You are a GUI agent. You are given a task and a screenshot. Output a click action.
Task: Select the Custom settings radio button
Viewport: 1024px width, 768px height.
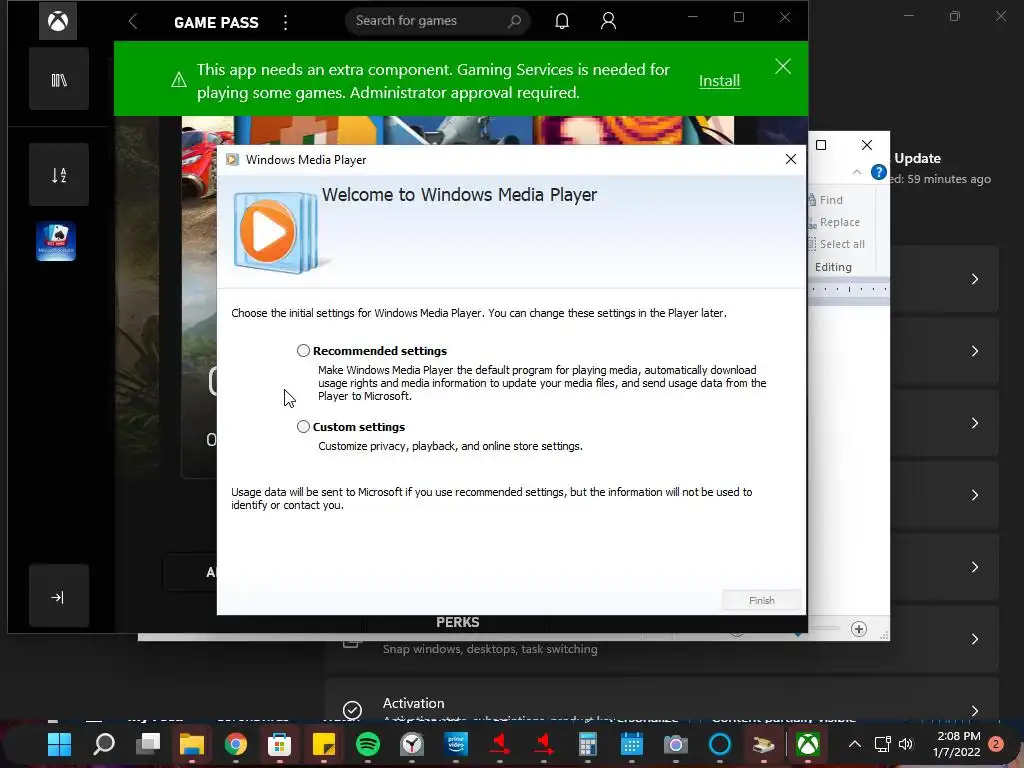pos(303,426)
